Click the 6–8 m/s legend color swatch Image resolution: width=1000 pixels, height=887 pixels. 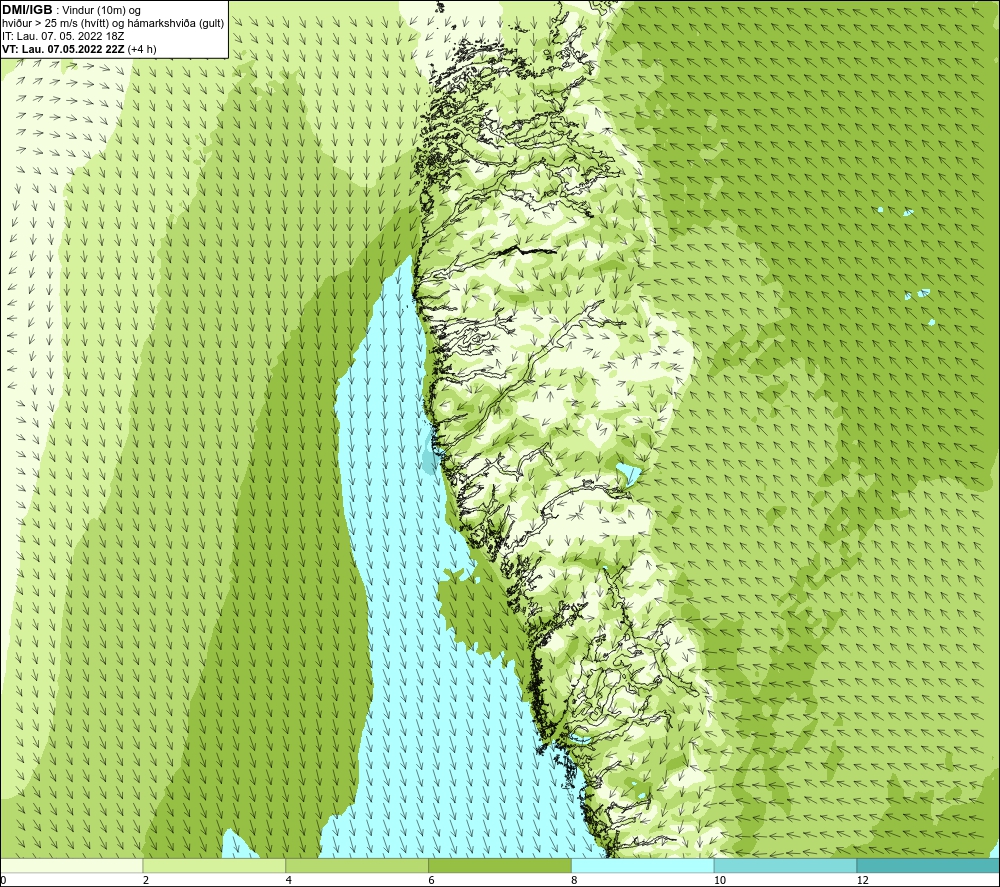(500, 865)
